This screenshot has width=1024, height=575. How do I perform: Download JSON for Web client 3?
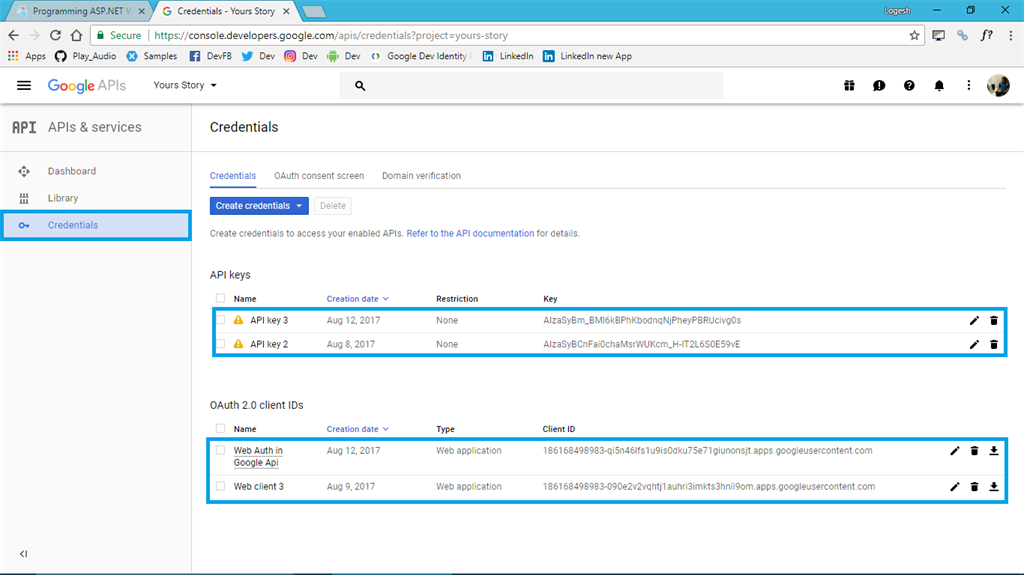[994, 487]
